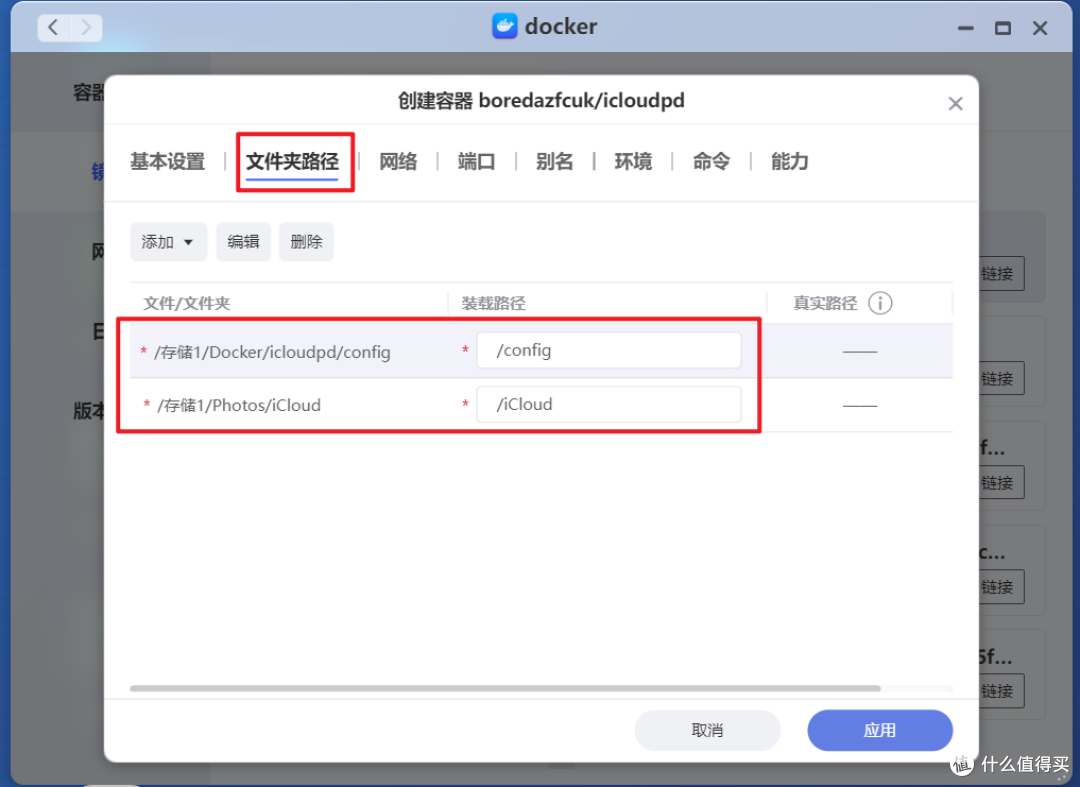Click the back navigation arrow
1080x787 pixels.
click(x=52, y=27)
